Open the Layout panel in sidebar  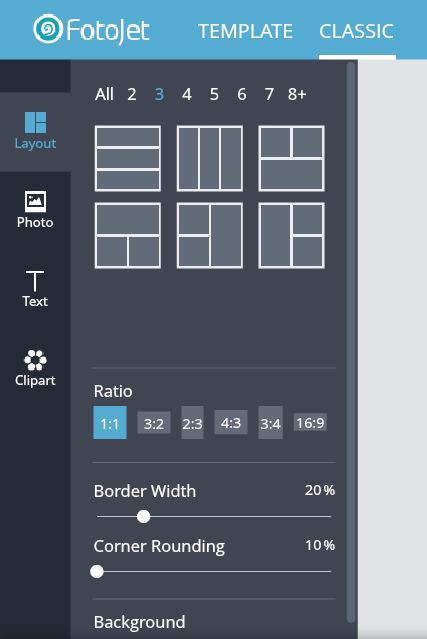point(35,132)
